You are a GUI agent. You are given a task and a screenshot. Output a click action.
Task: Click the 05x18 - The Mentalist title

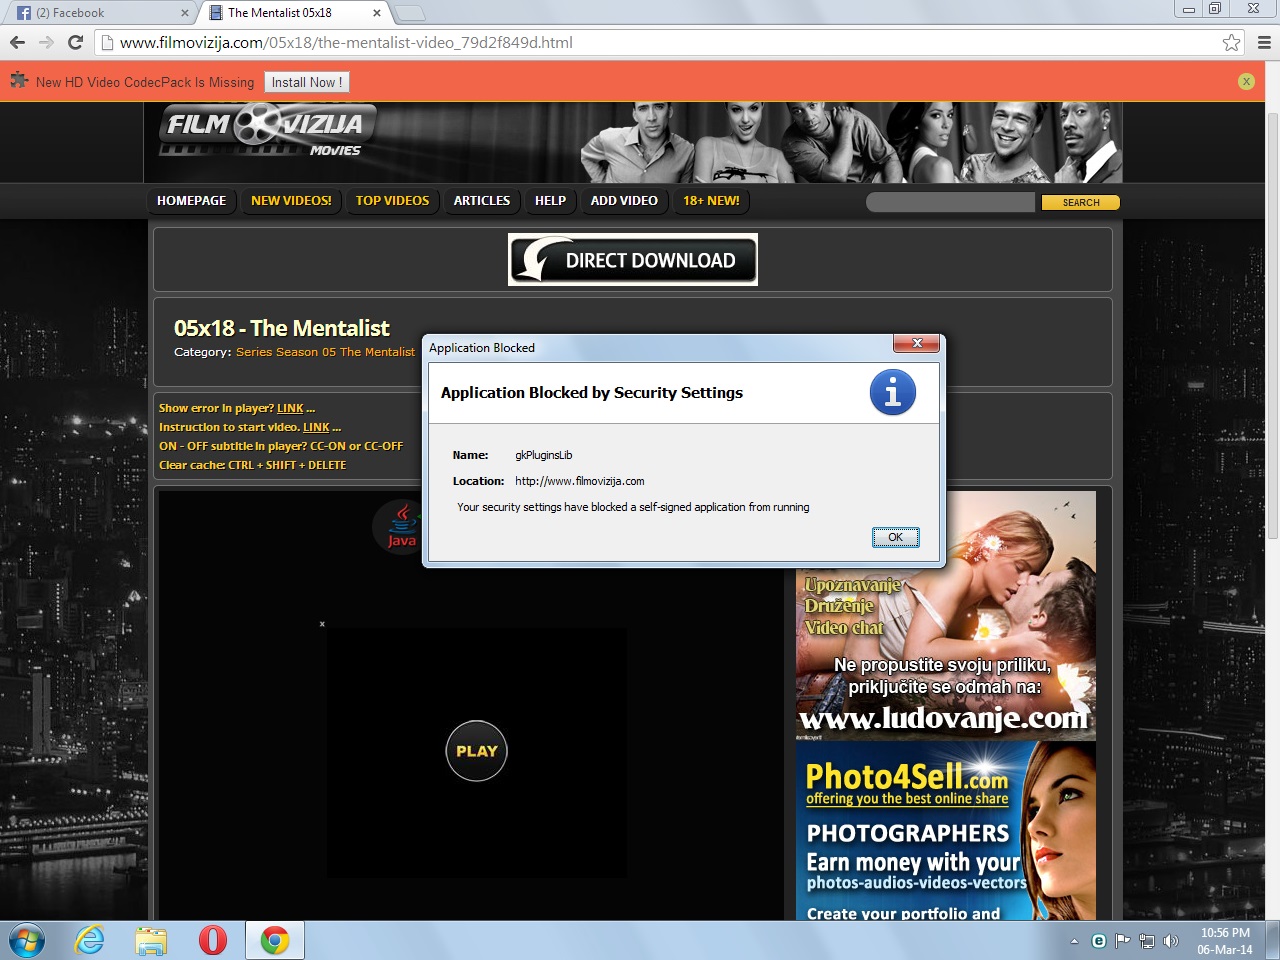click(281, 328)
